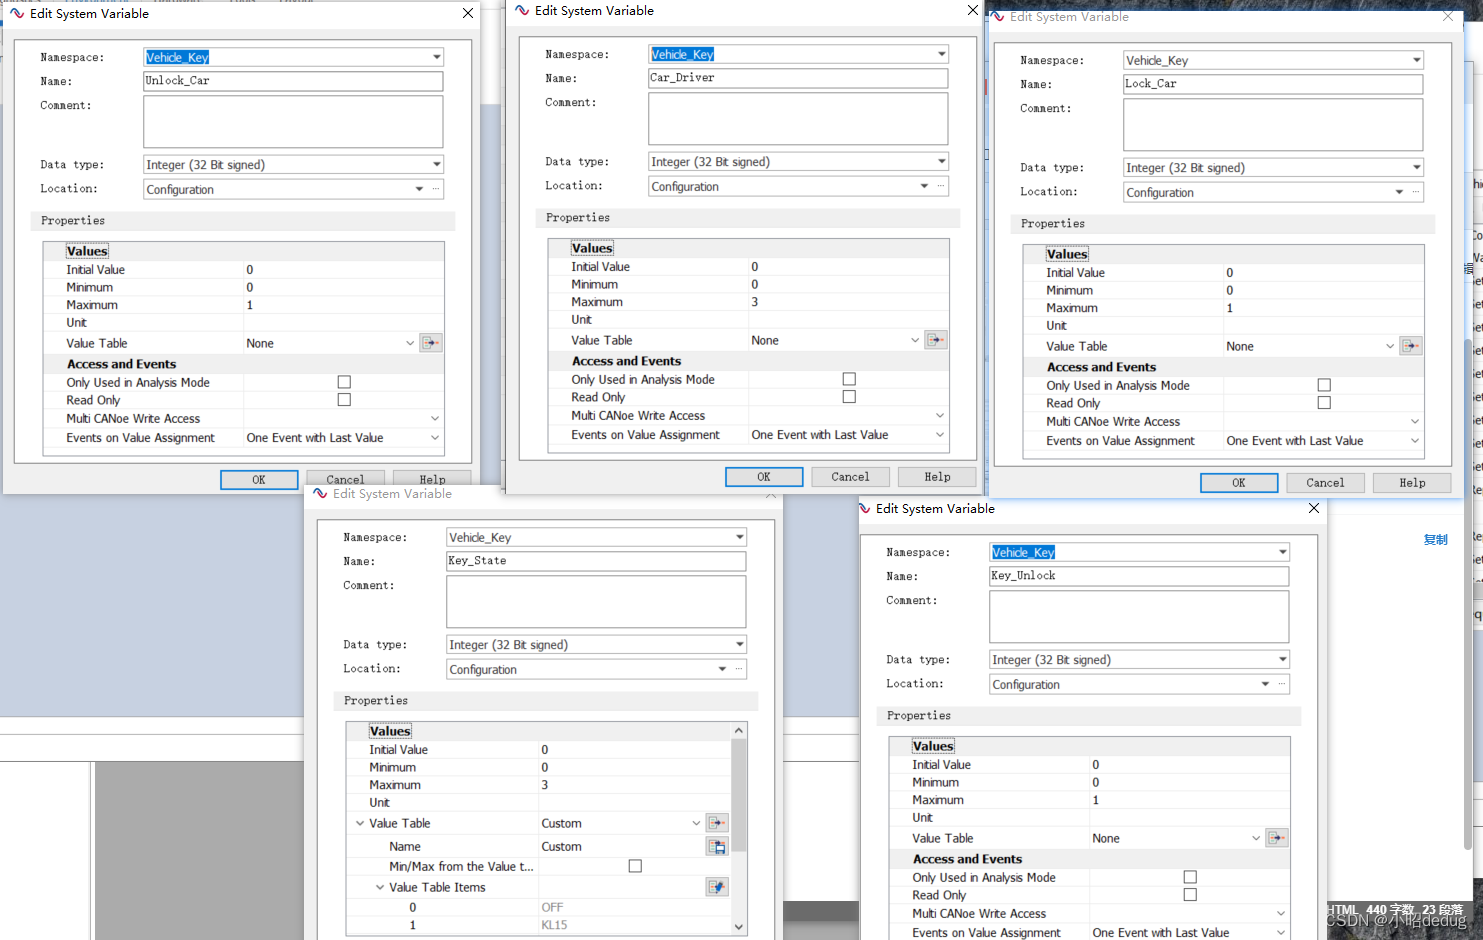1483x940 pixels.
Task: Open Events on Value Assignment dropdown in Lock_Car
Action: 1414,441
